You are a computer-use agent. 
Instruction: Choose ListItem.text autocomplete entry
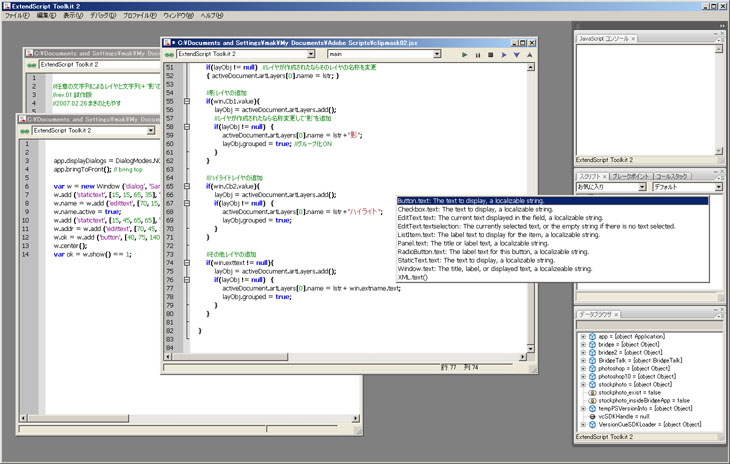[552, 235]
